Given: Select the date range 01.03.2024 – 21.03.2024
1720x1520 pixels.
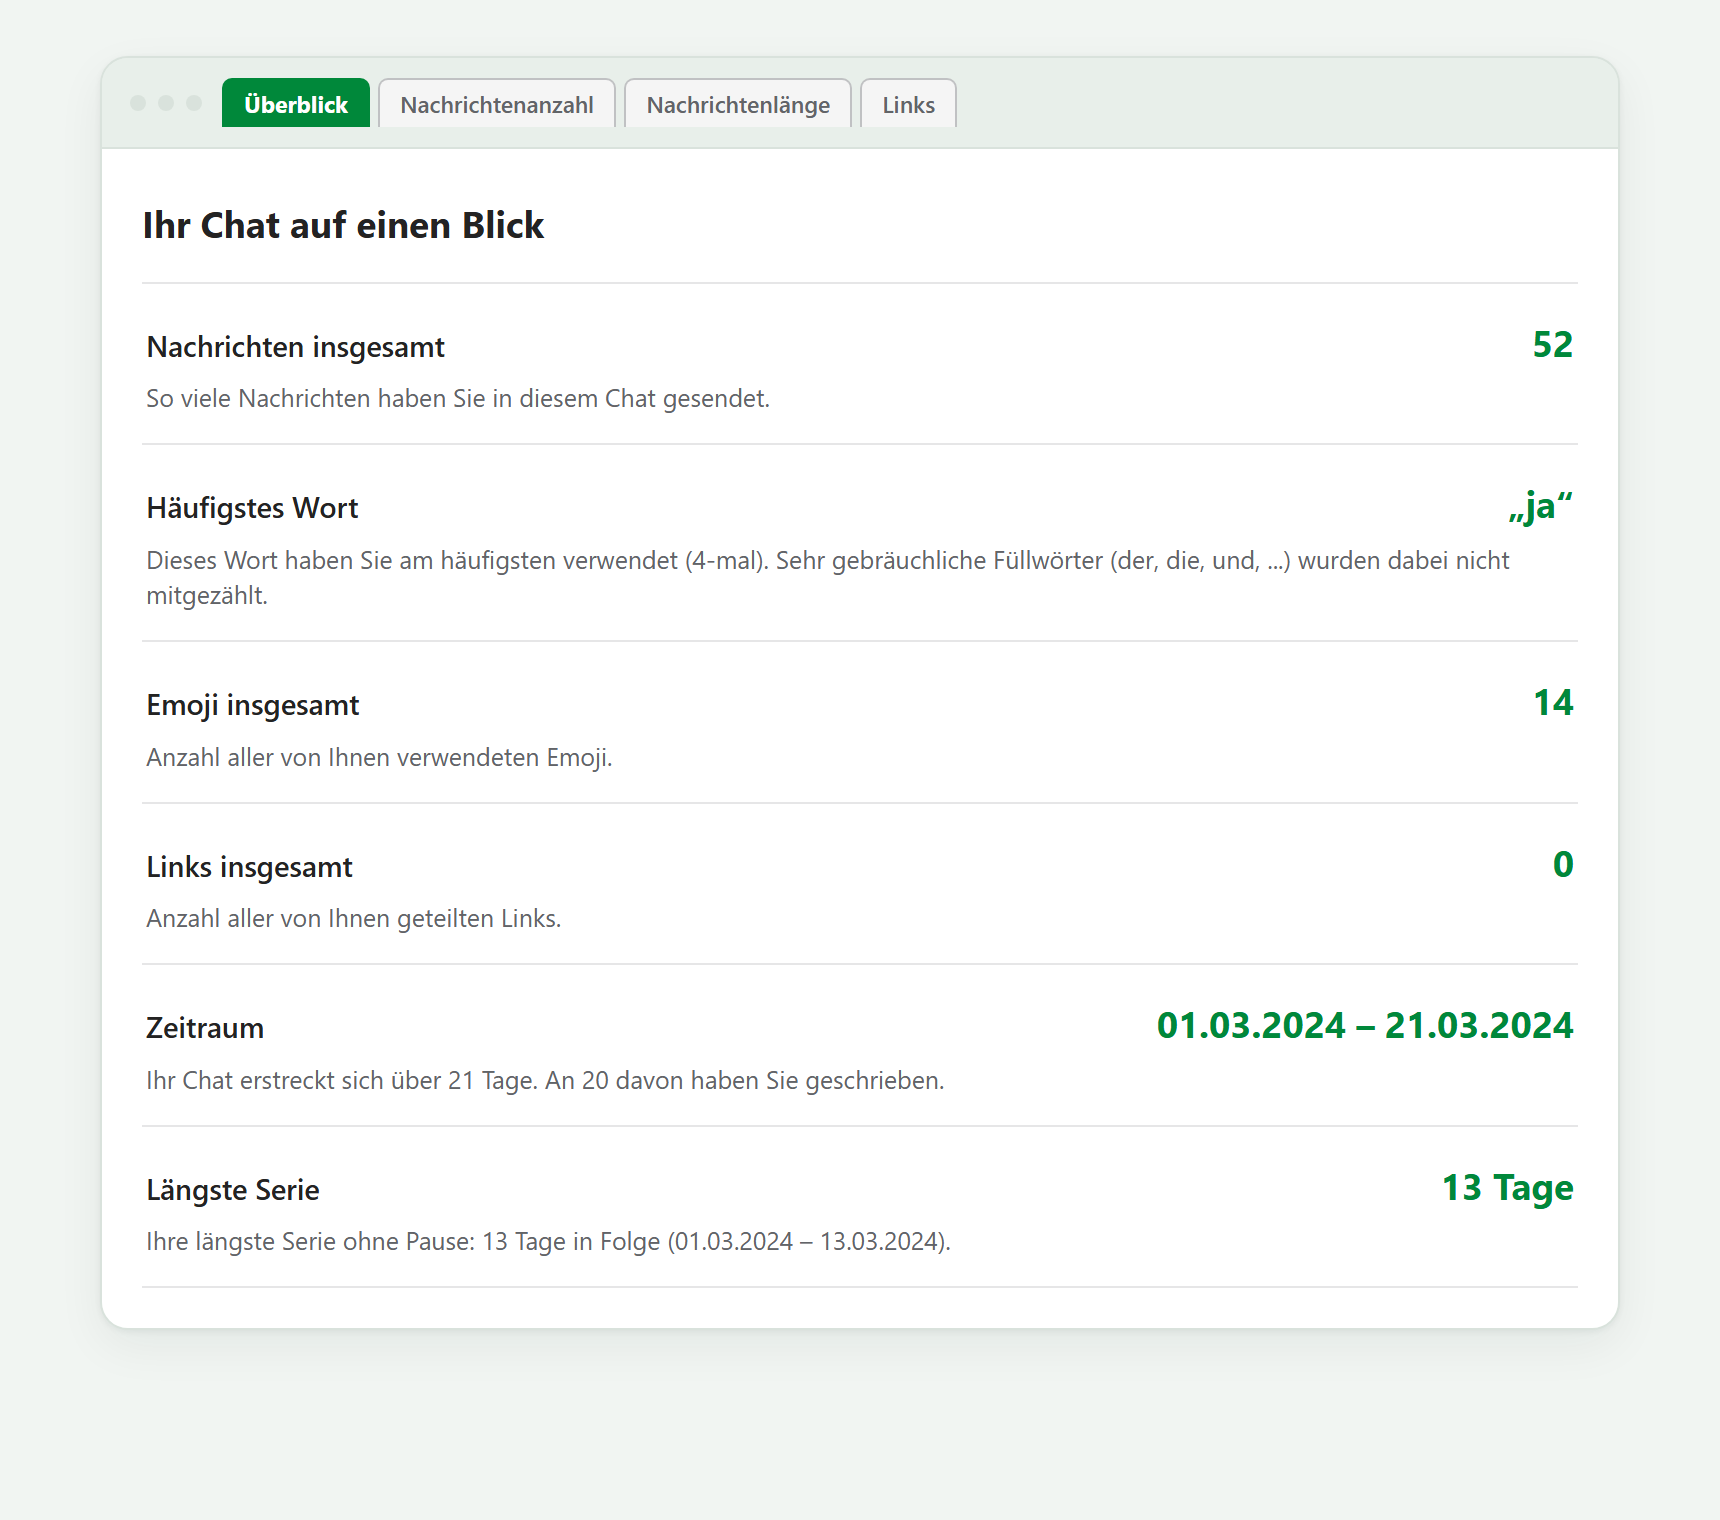Looking at the screenshot, I should [1365, 1026].
